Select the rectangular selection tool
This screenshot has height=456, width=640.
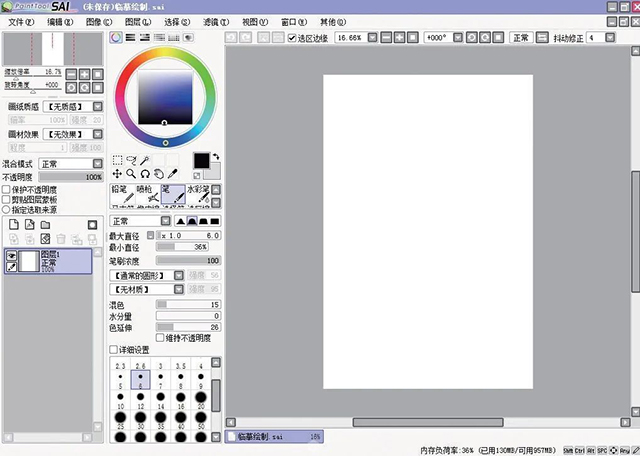[x=117, y=160]
